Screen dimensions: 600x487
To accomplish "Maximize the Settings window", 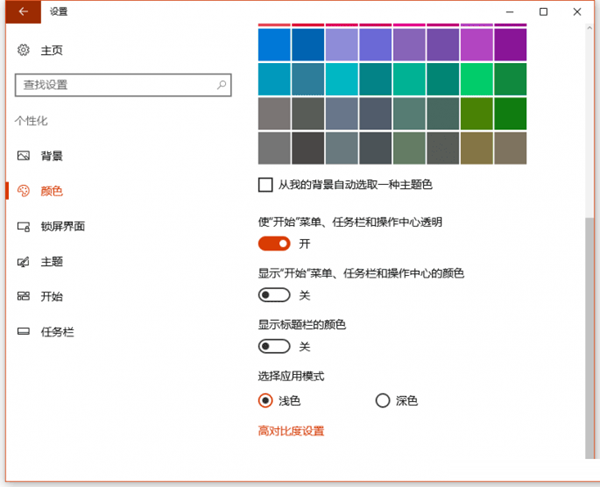I will click(543, 12).
